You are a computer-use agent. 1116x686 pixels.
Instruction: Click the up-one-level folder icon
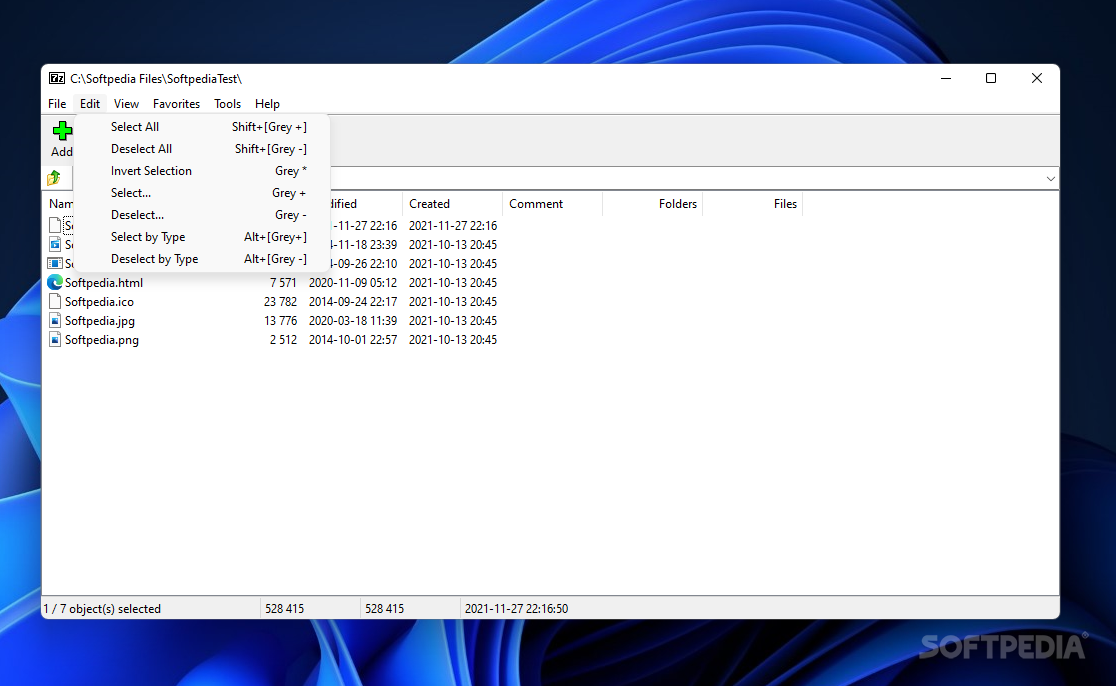[54, 178]
